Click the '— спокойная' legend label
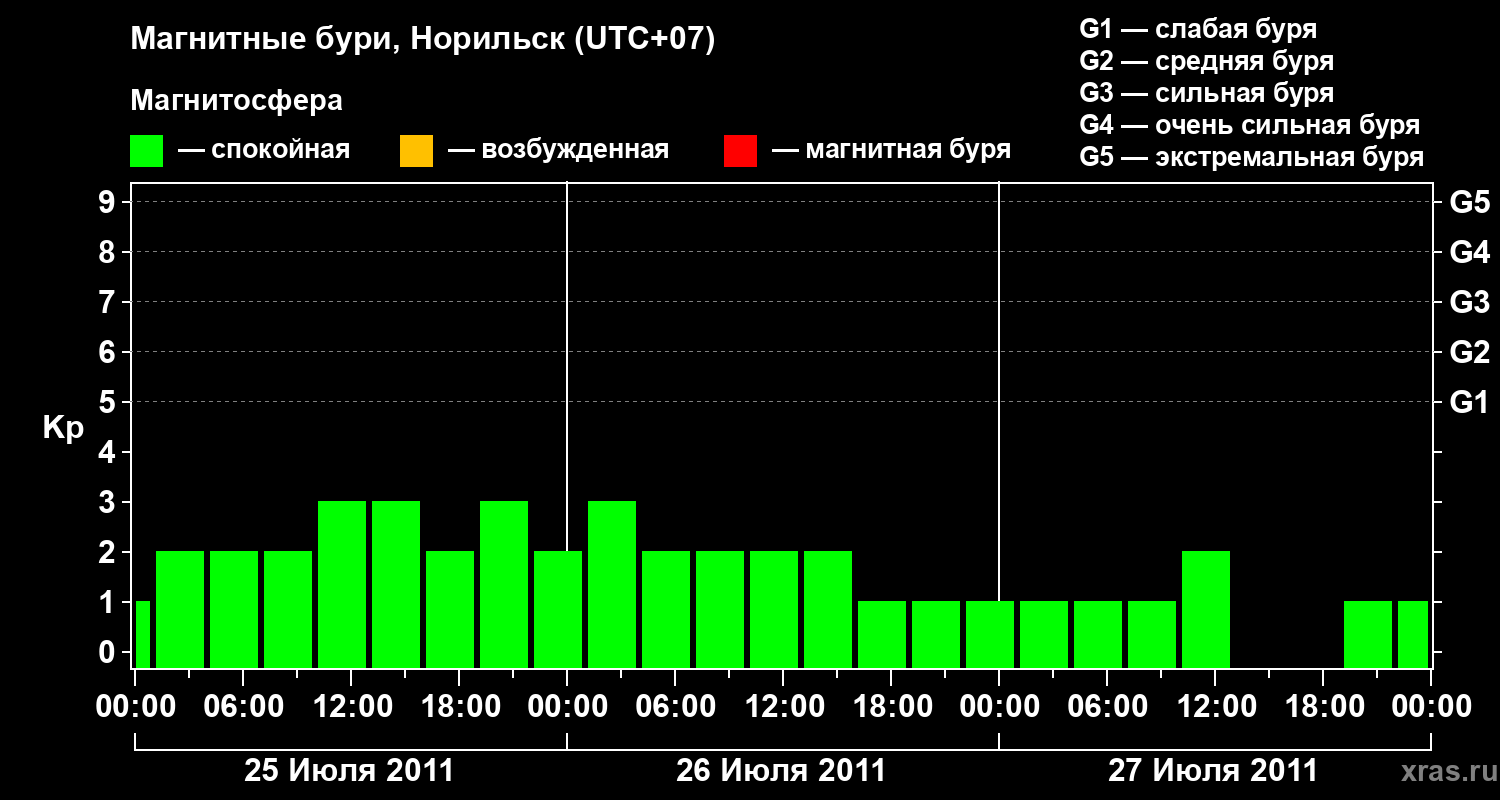 pos(264,150)
